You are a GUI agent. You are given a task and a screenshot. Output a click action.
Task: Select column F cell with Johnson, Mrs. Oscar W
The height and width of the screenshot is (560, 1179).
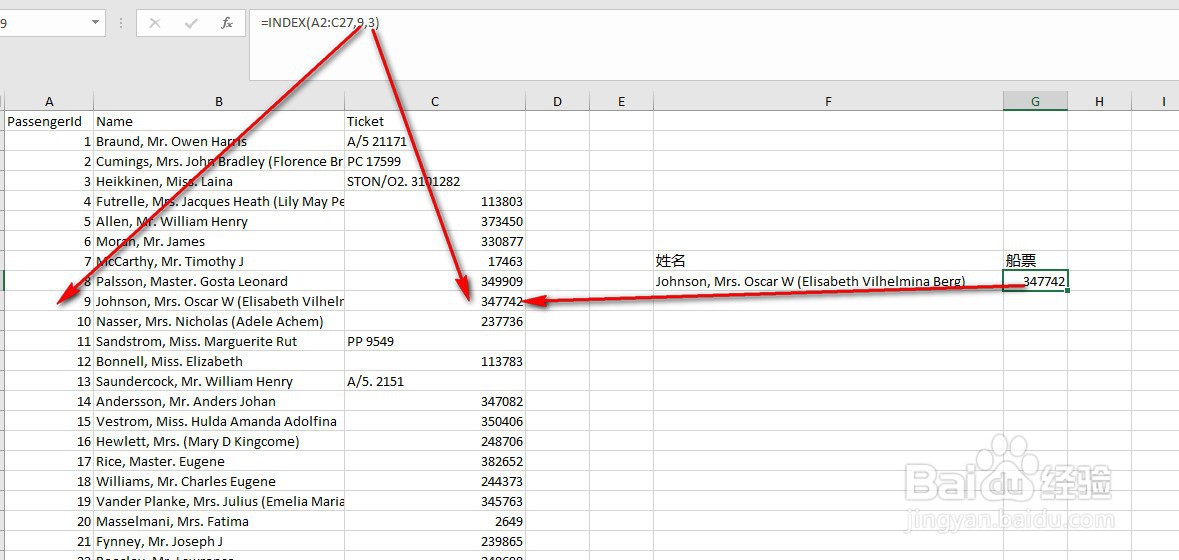(x=828, y=281)
